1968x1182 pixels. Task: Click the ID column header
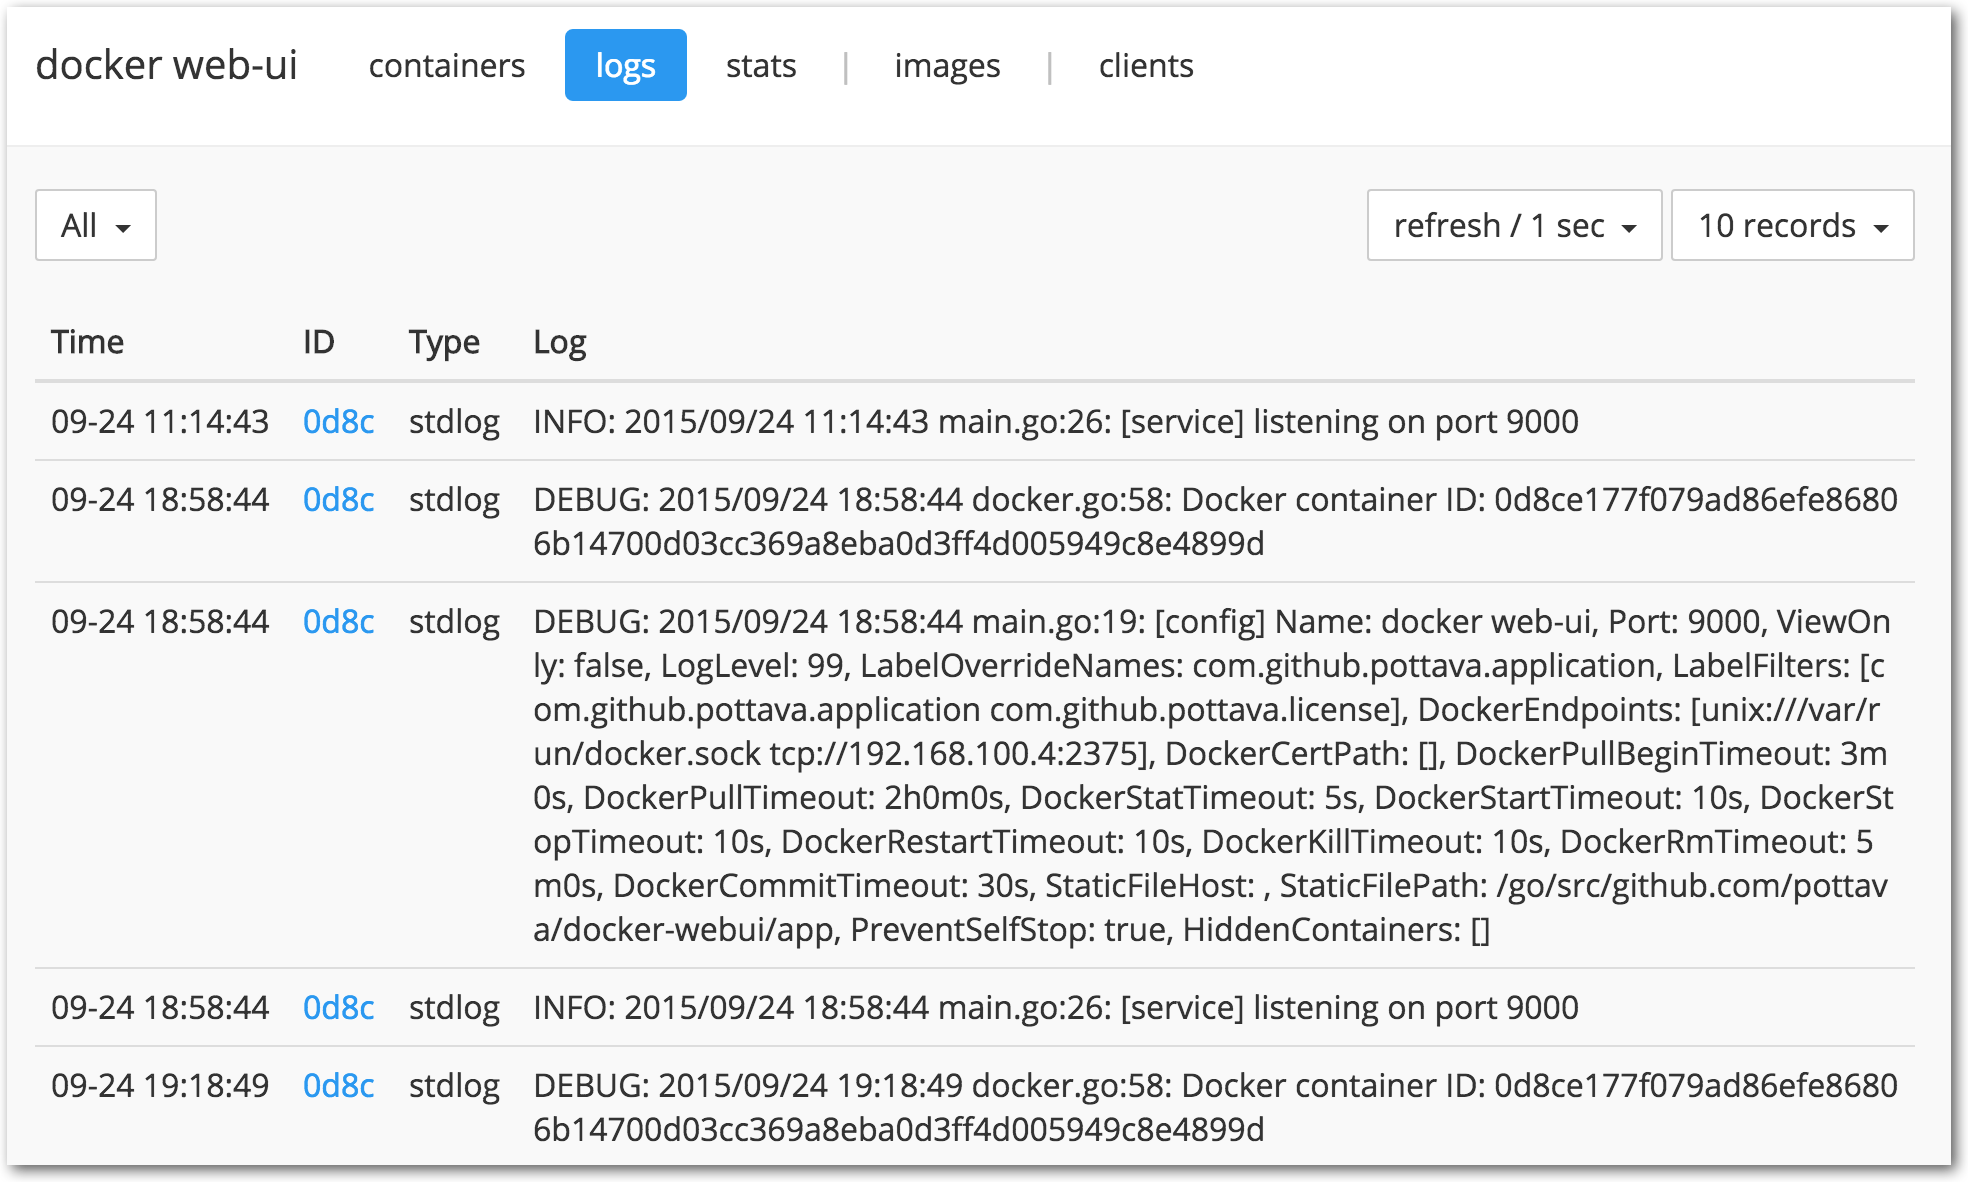click(319, 342)
